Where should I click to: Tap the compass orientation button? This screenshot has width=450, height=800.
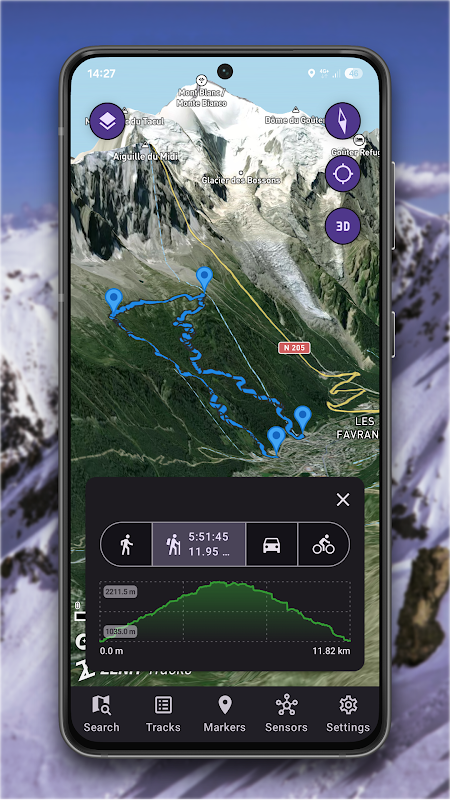(343, 121)
